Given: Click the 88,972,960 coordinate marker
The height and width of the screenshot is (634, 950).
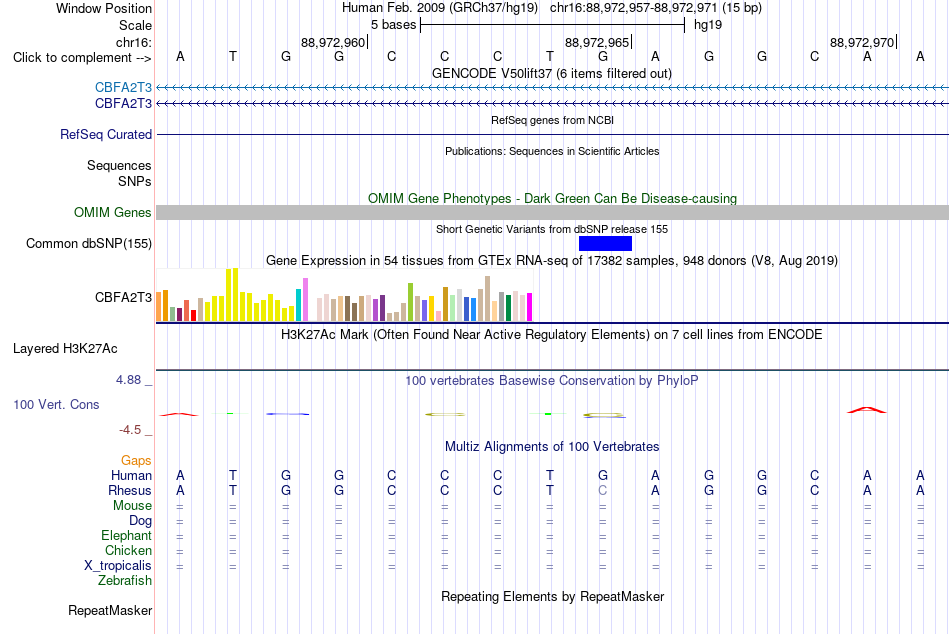Looking at the screenshot, I should (x=333, y=42).
